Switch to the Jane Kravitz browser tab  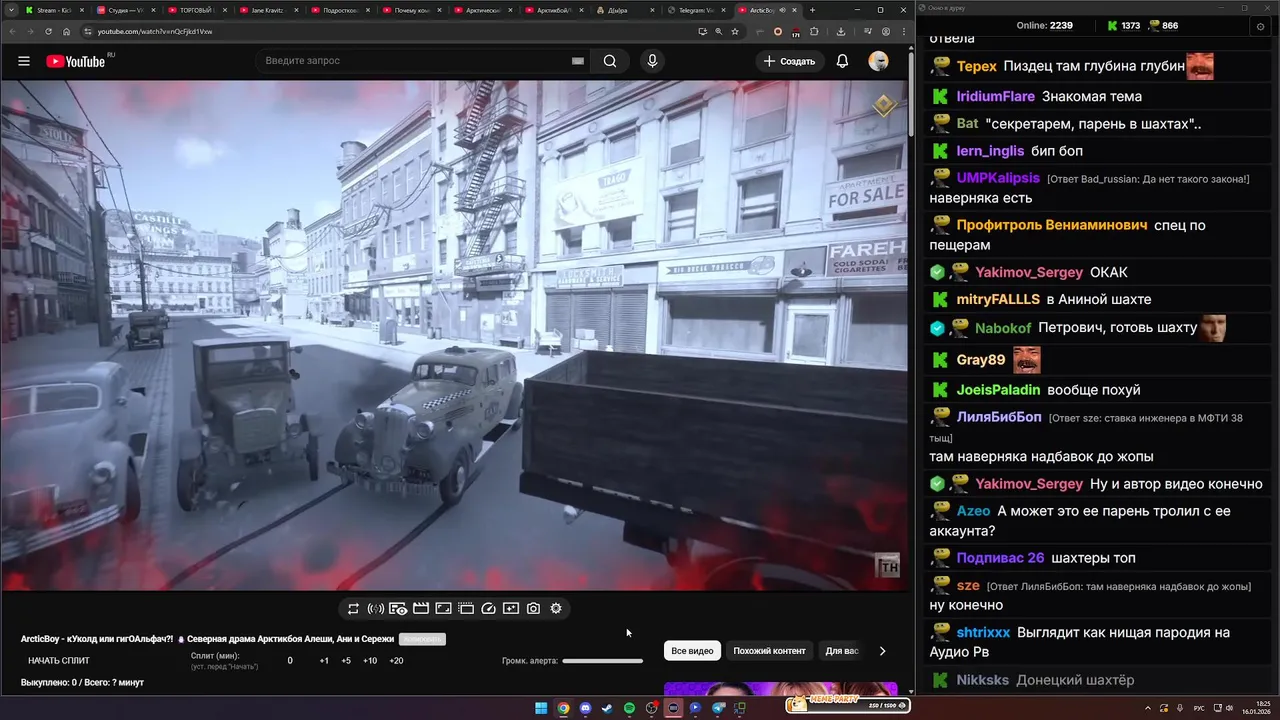pyautogui.click(x=267, y=10)
